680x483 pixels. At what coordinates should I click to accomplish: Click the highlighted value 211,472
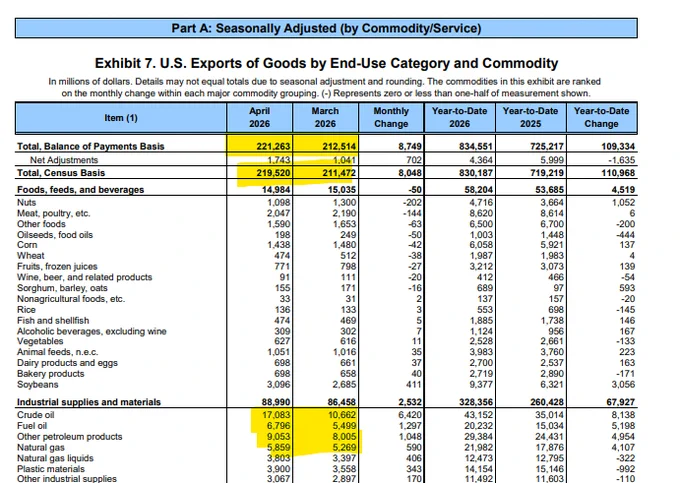tap(339, 173)
